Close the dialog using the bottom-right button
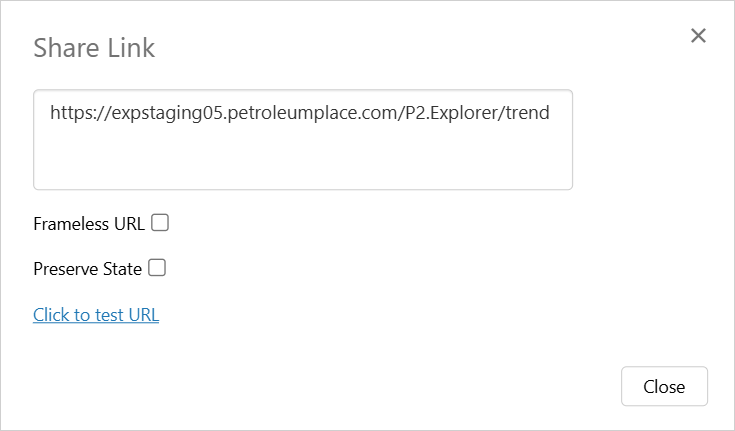Viewport: 735px width, 431px height. point(664,387)
